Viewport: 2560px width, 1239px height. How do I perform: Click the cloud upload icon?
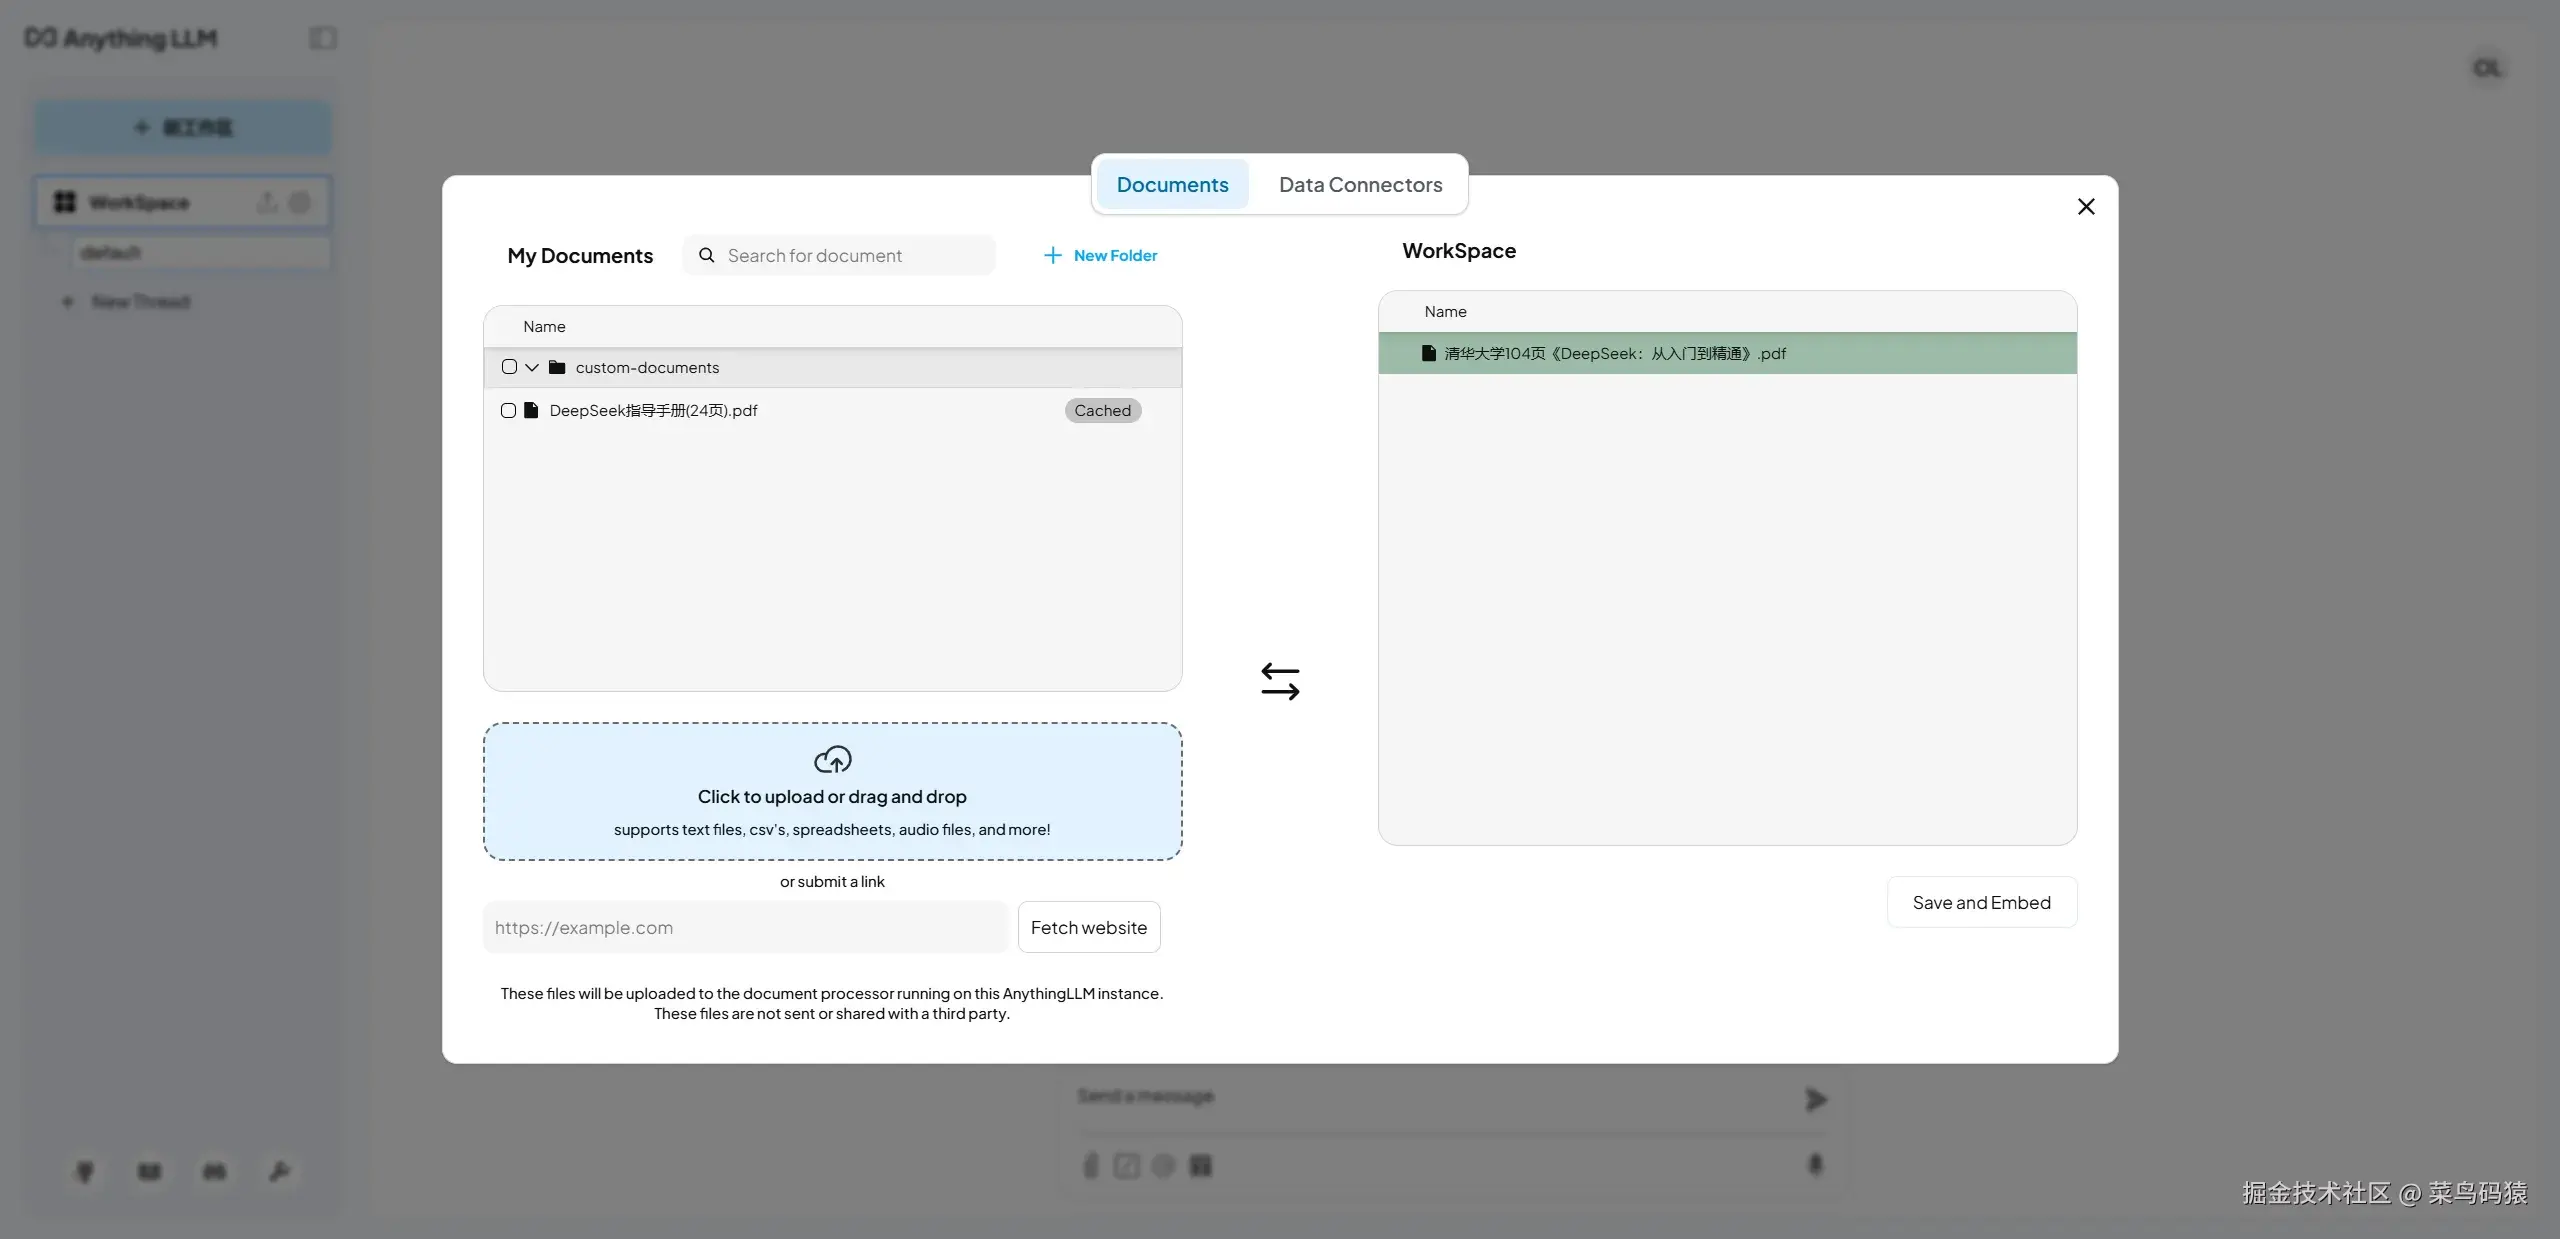(832, 760)
